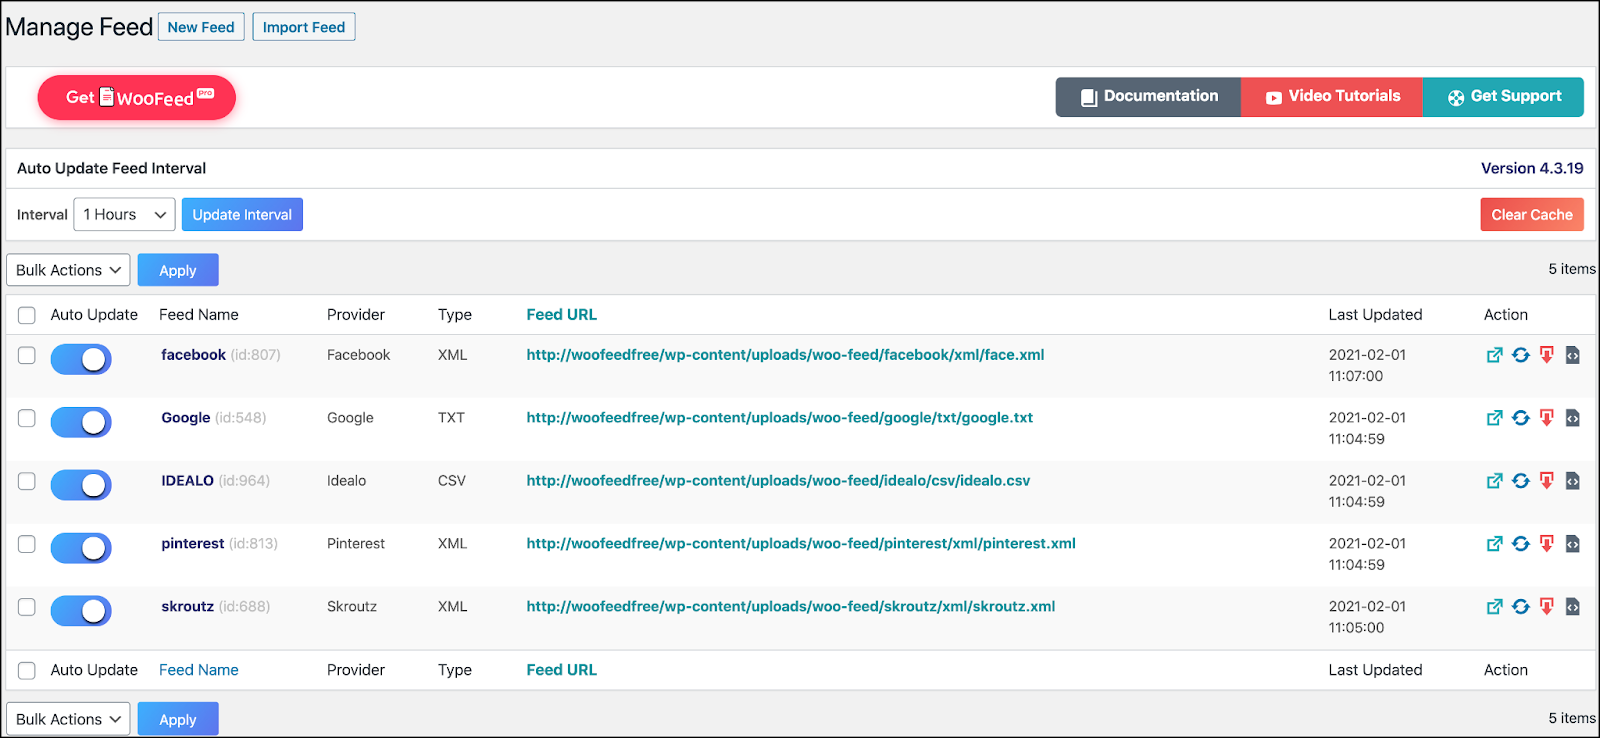This screenshot has width=1600, height=738.
Task: Regenerate the skroutz feed with the refresh icon
Action: [x=1521, y=607]
